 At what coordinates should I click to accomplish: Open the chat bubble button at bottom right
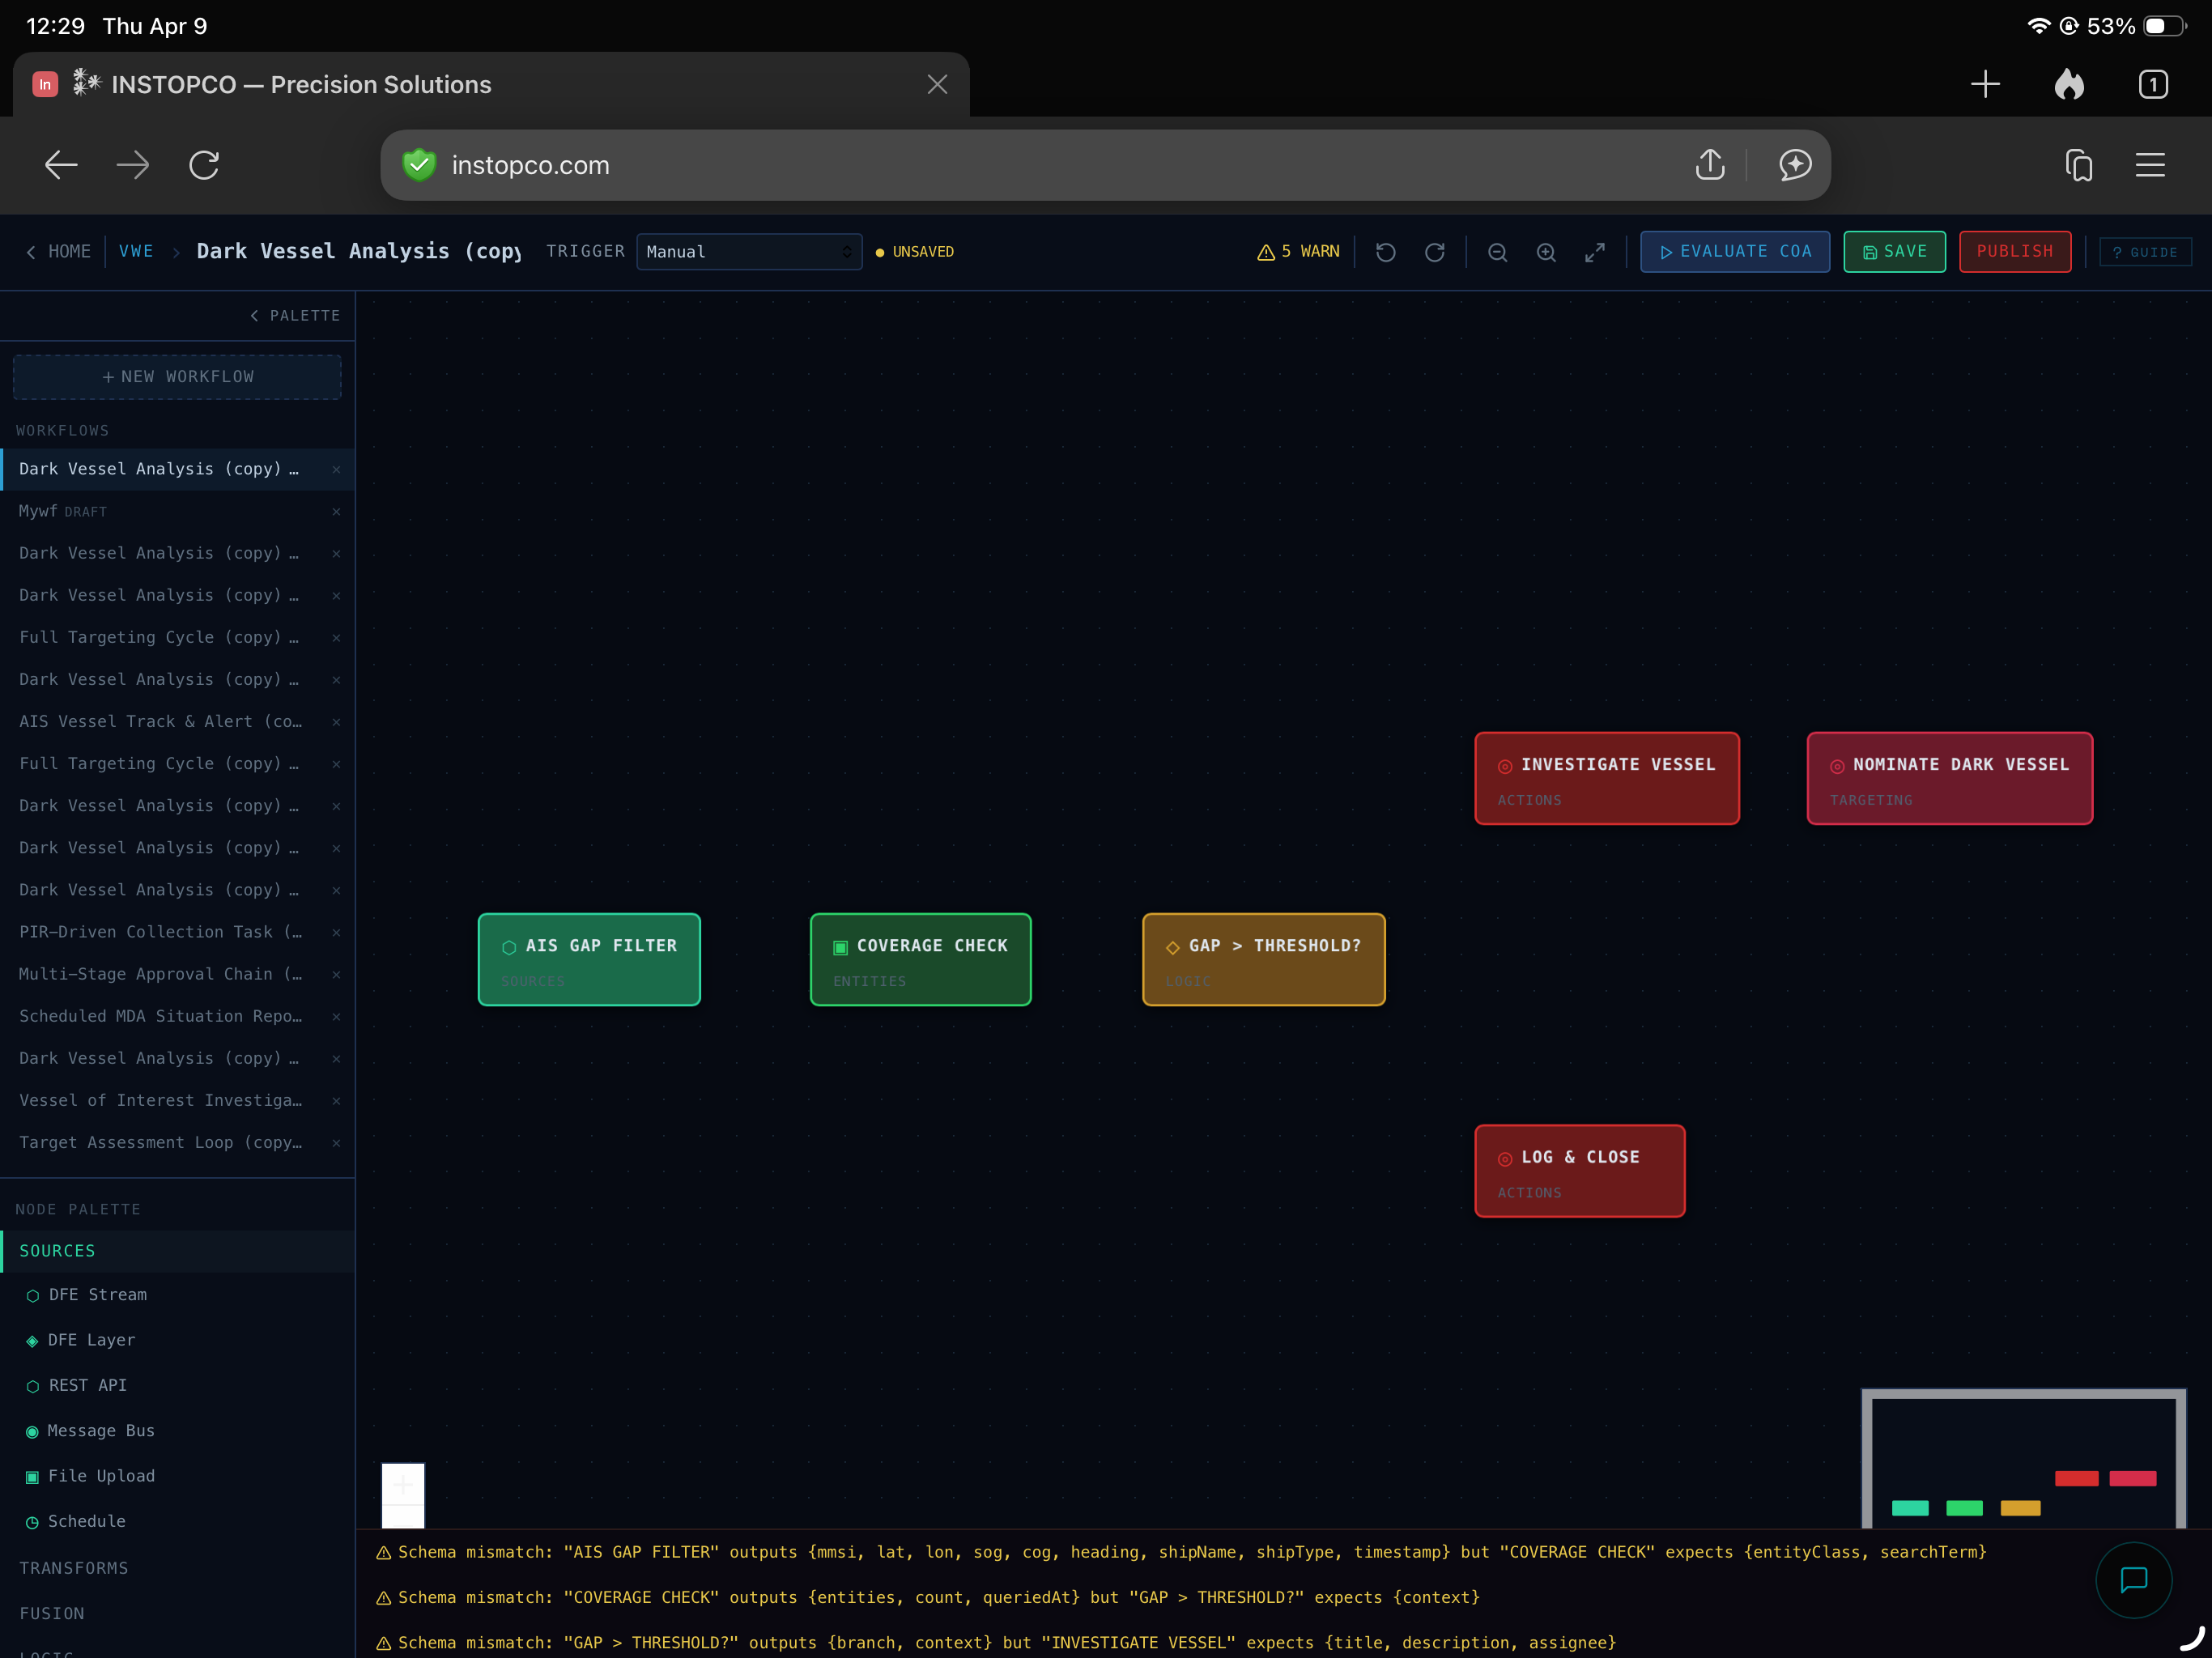click(x=2133, y=1579)
